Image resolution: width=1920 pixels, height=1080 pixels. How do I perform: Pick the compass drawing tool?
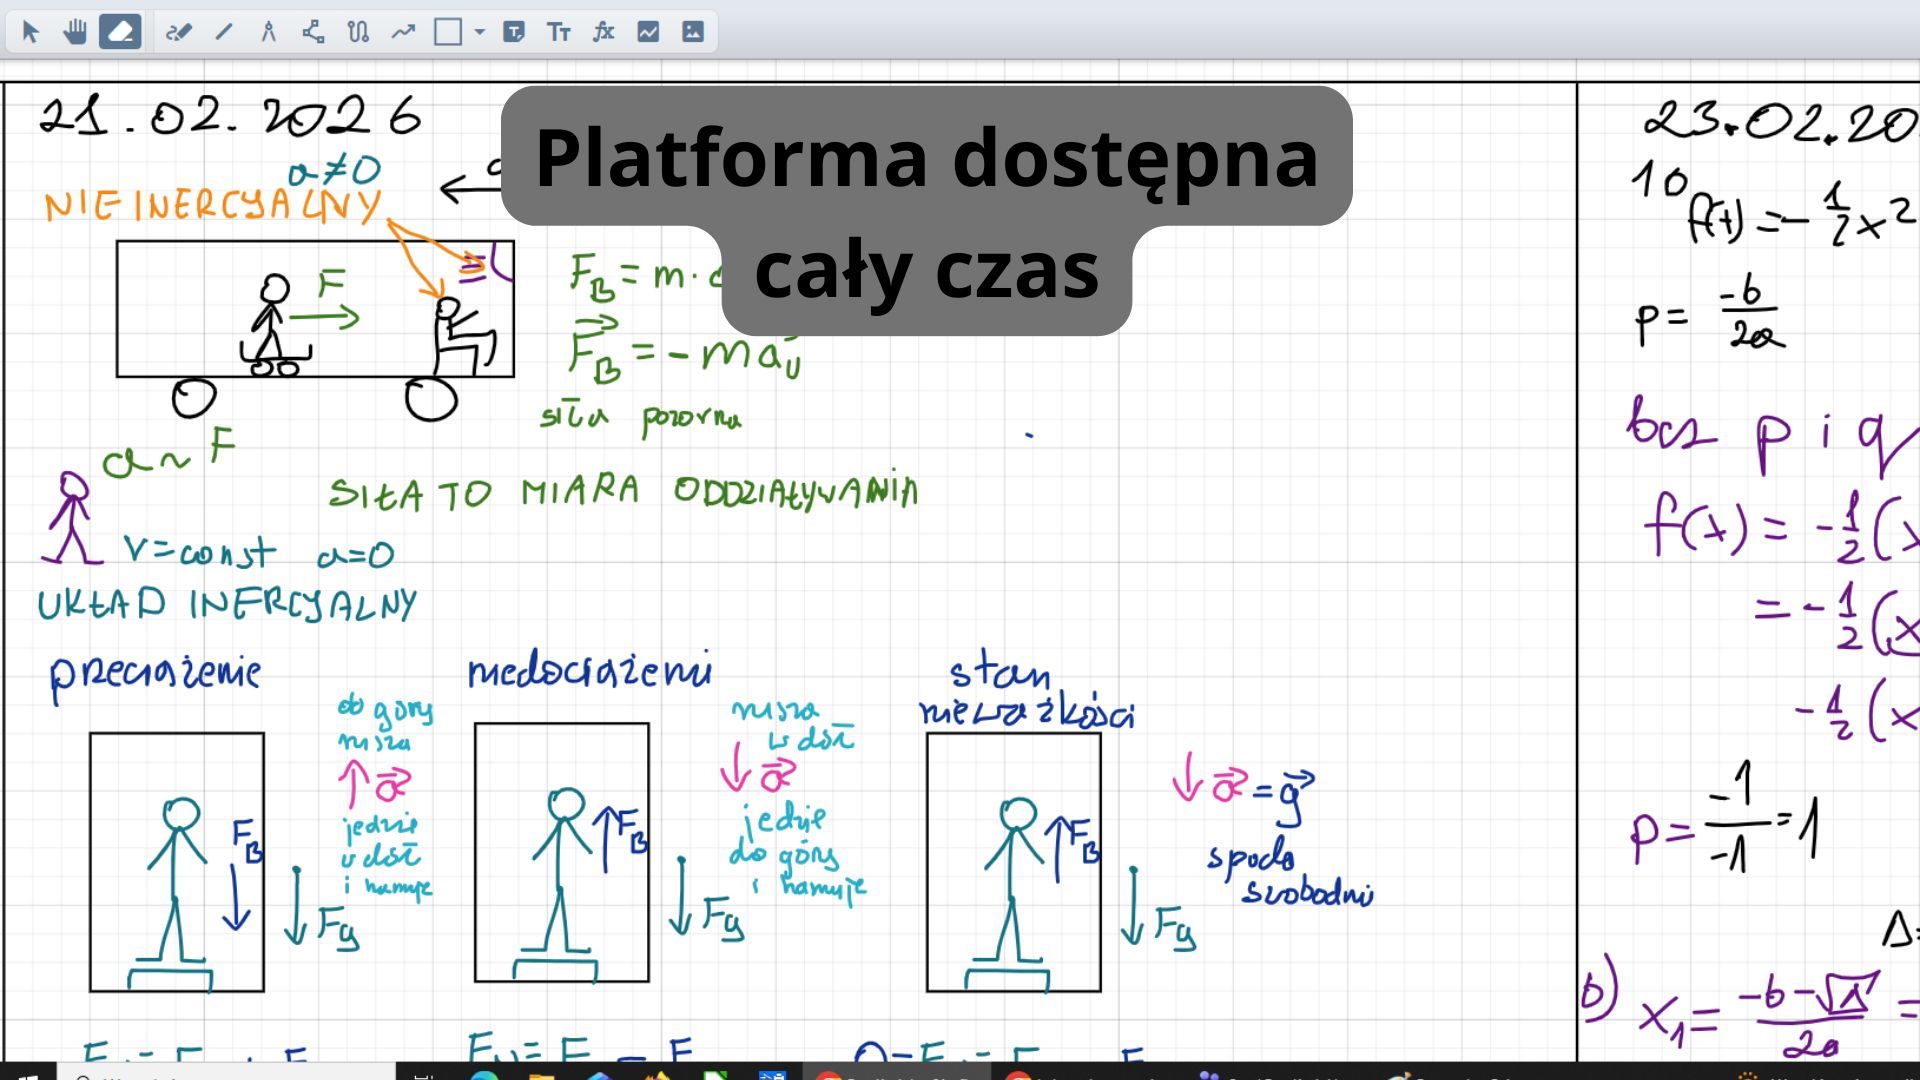[x=268, y=32]
